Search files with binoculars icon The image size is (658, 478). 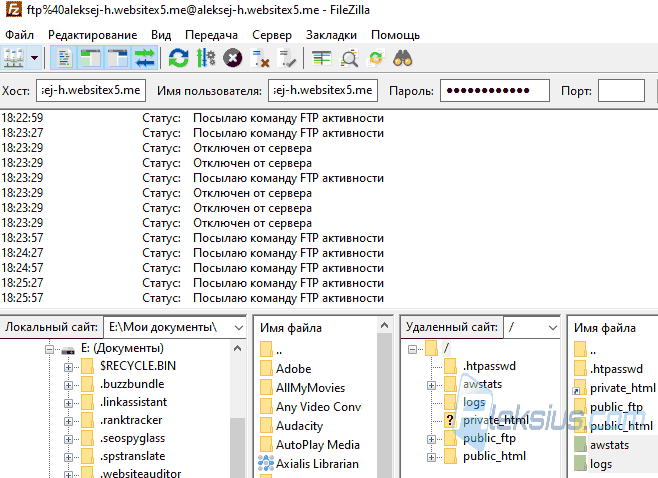pos(402,58)
